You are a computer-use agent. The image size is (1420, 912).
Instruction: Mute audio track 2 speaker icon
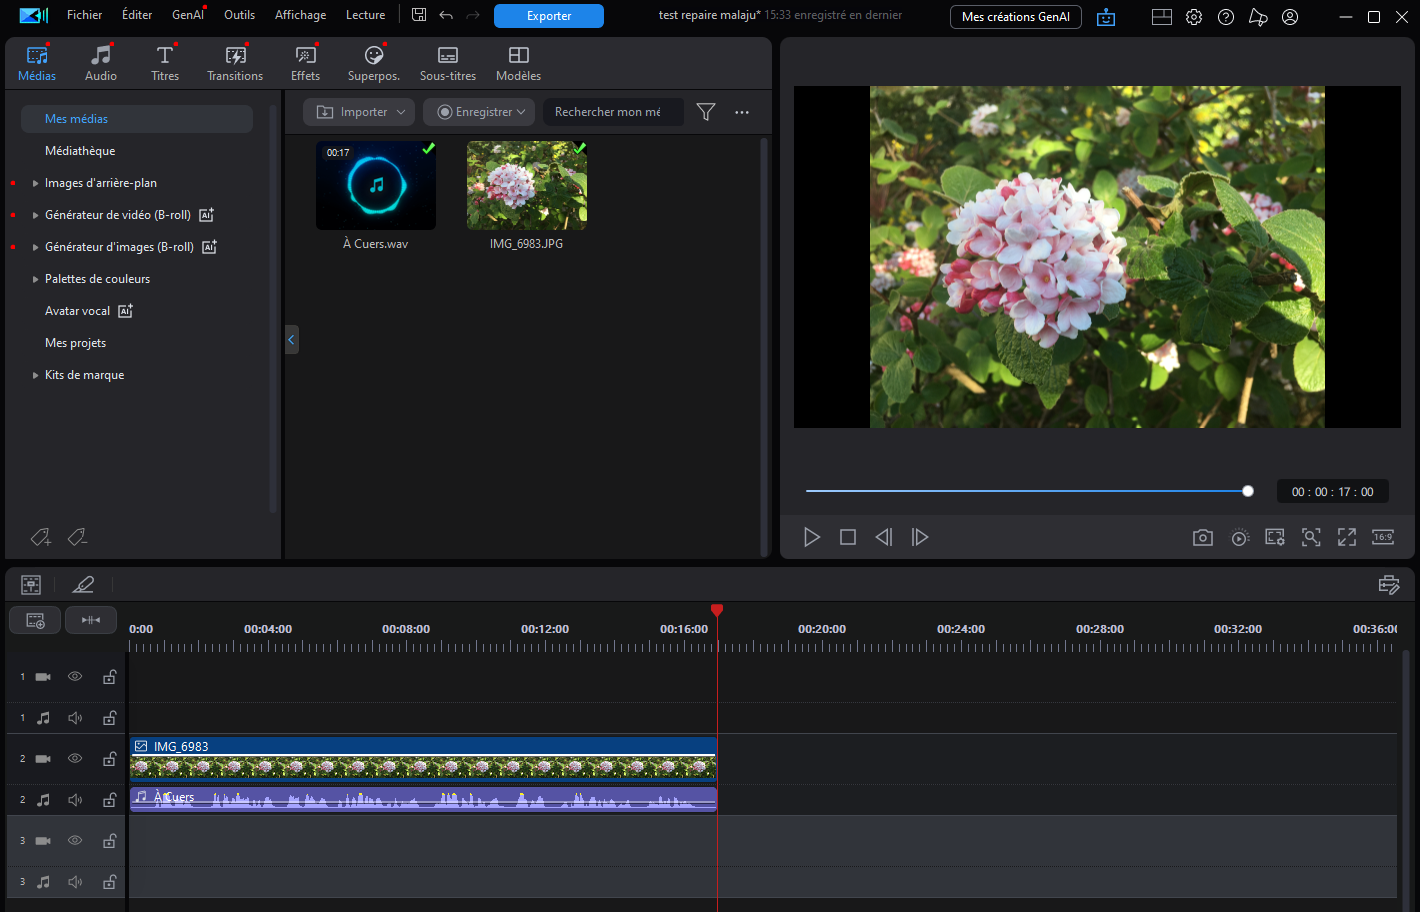(x=75, y=800)
